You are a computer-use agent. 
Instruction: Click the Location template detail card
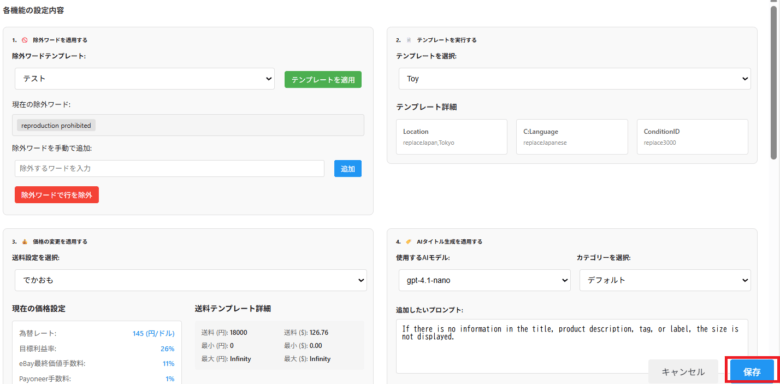click(x=452, y=137)
